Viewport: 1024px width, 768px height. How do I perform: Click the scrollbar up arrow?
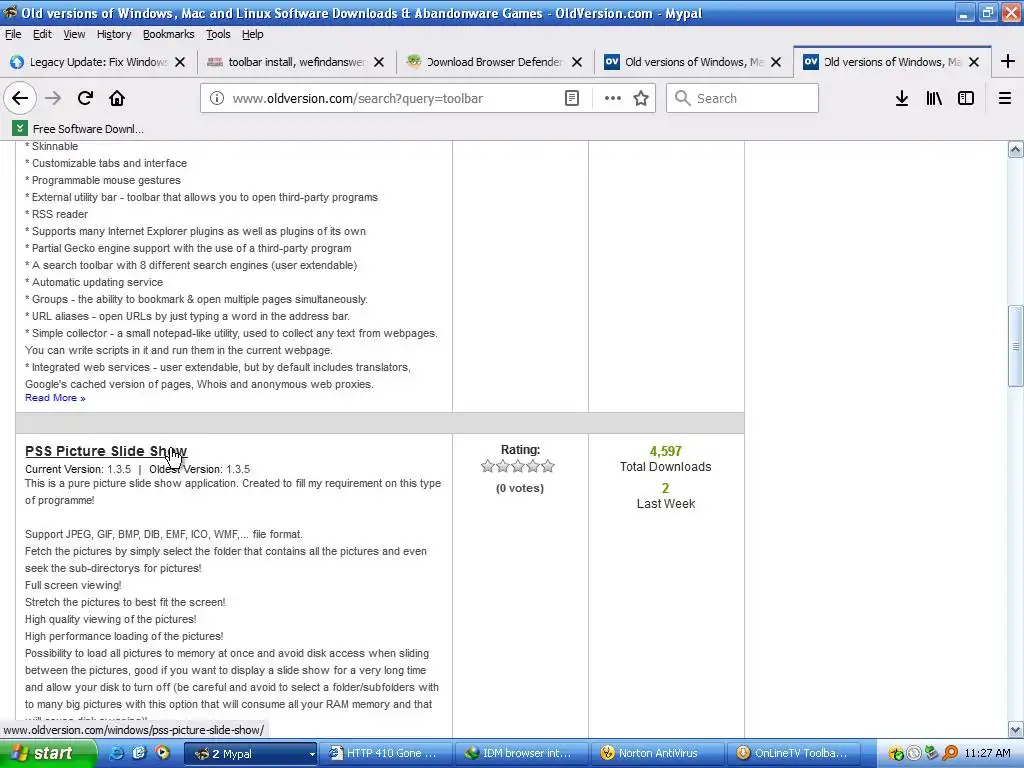[x=1016, y=150]
